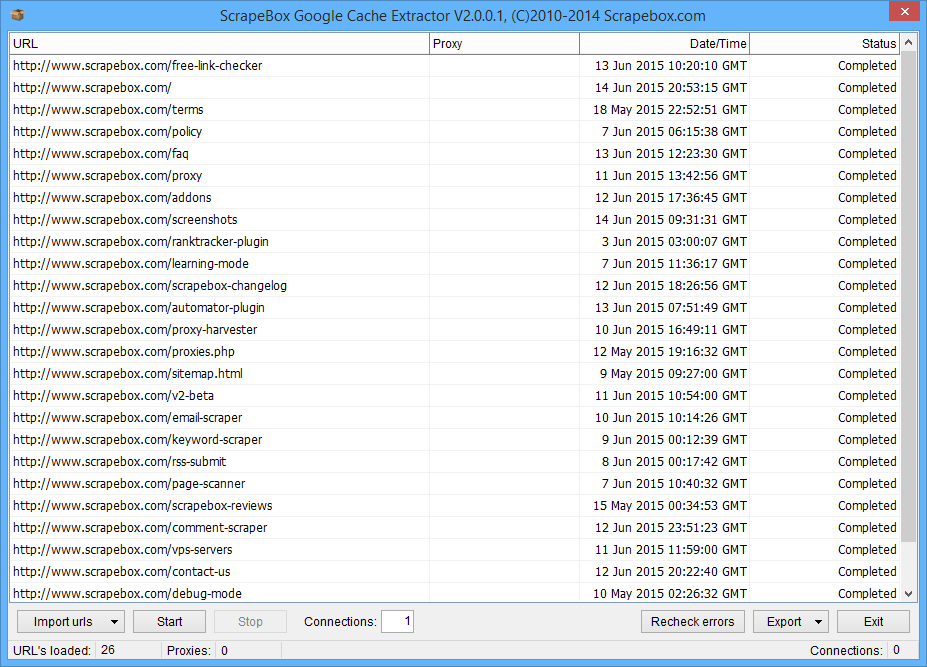Click the Exit button
Viewport: 927px width, 667px height.
click(873, 622)
